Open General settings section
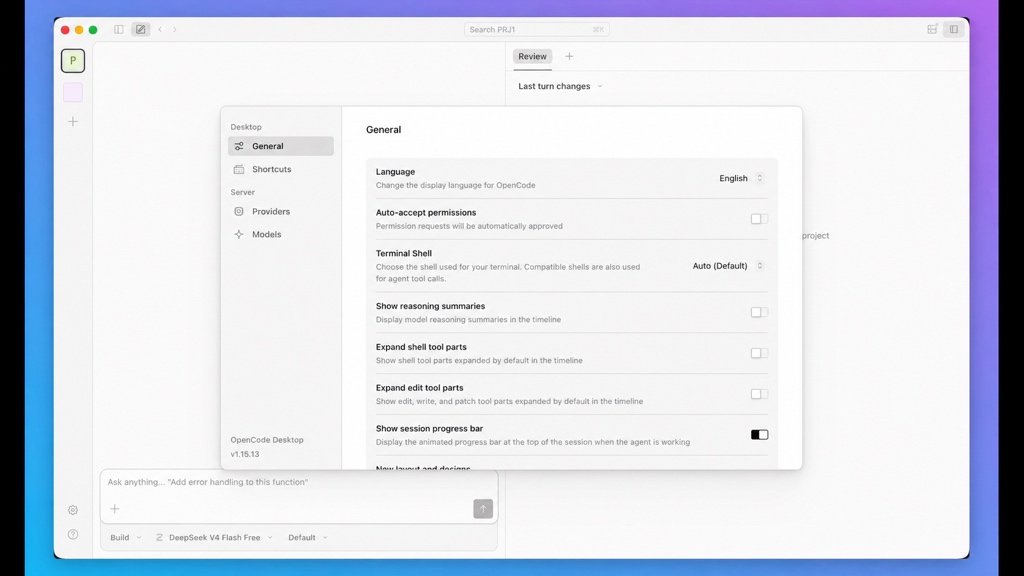The width and height of the screenshot is (1024, 576). click(281, 146)
